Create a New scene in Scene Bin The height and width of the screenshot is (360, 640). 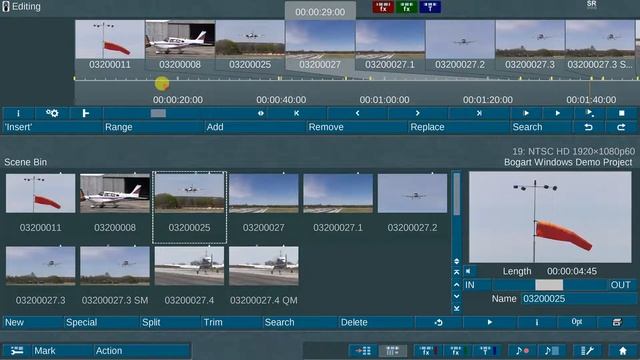coord(33,322)
